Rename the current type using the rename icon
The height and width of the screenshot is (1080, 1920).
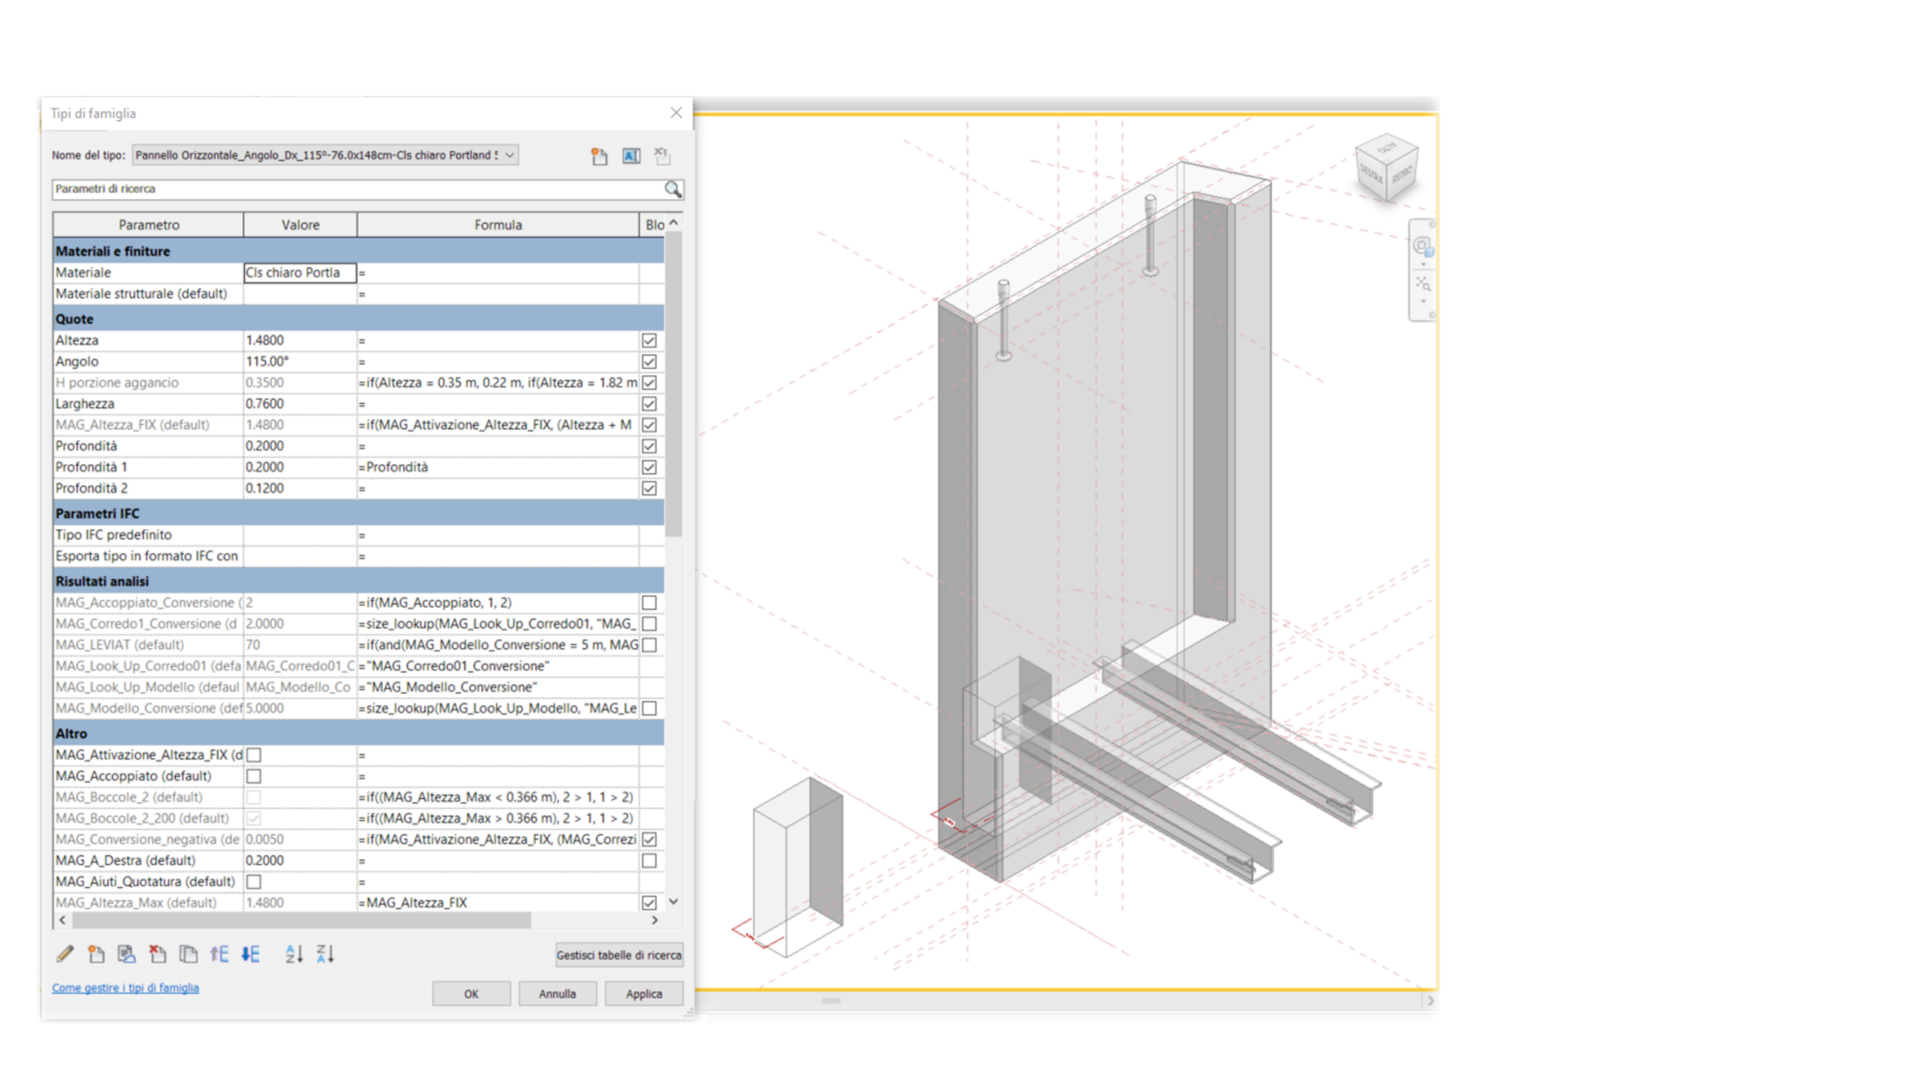click(x=631, y=156)
